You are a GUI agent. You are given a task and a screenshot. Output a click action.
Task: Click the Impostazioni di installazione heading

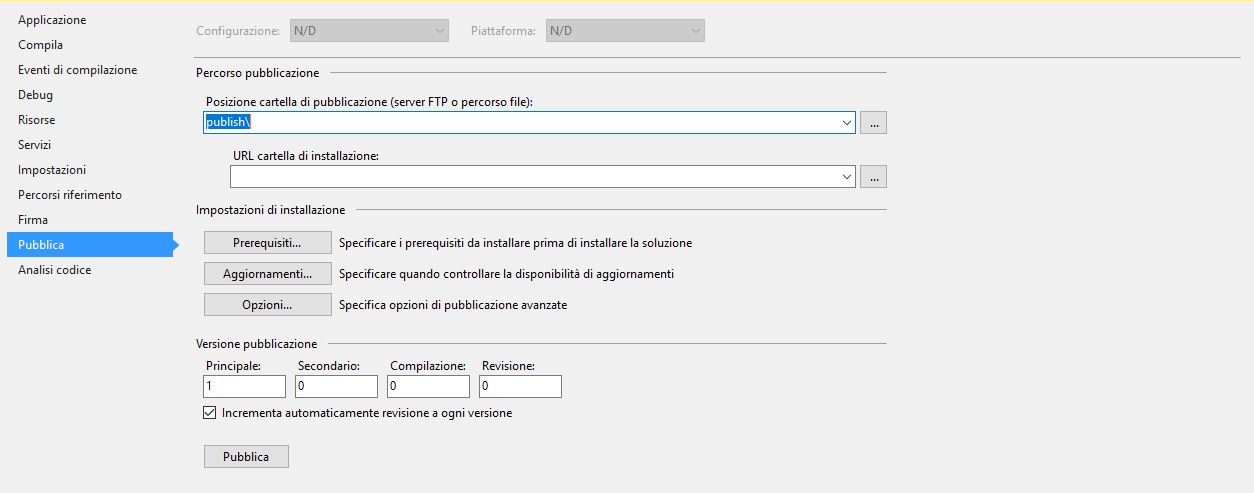pyautogui.click(x=271, y=210)
